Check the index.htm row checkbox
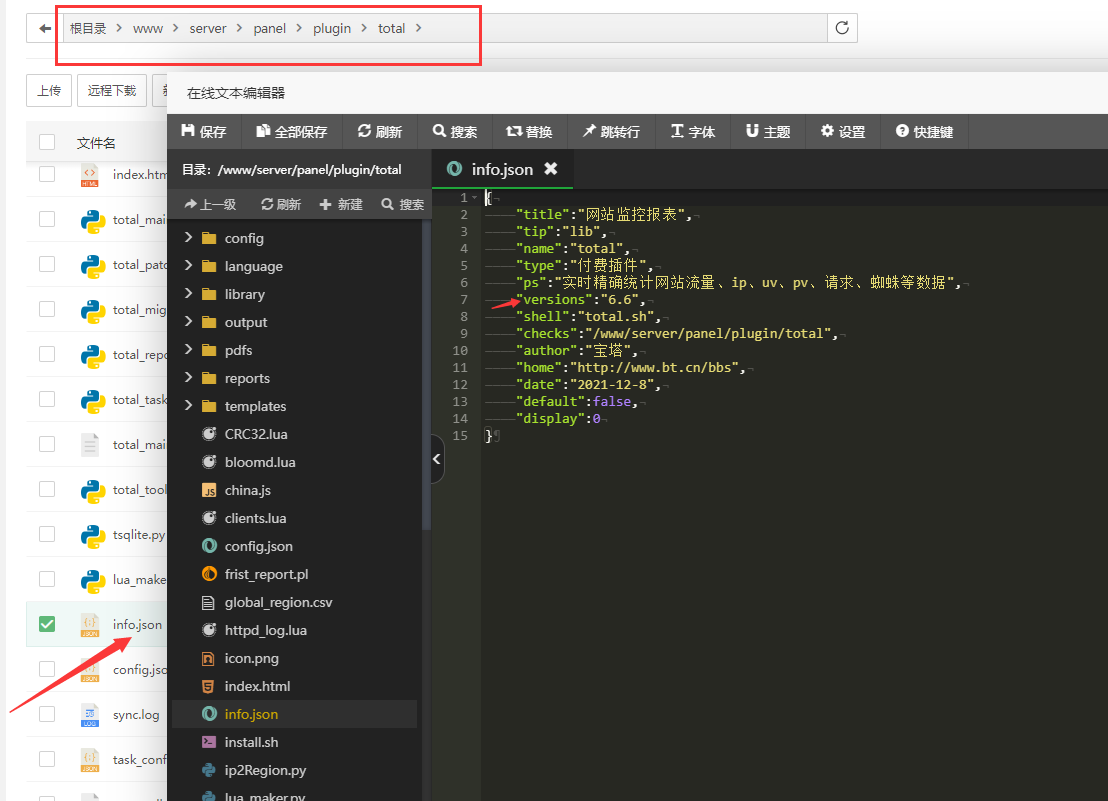 coord(47,174)
